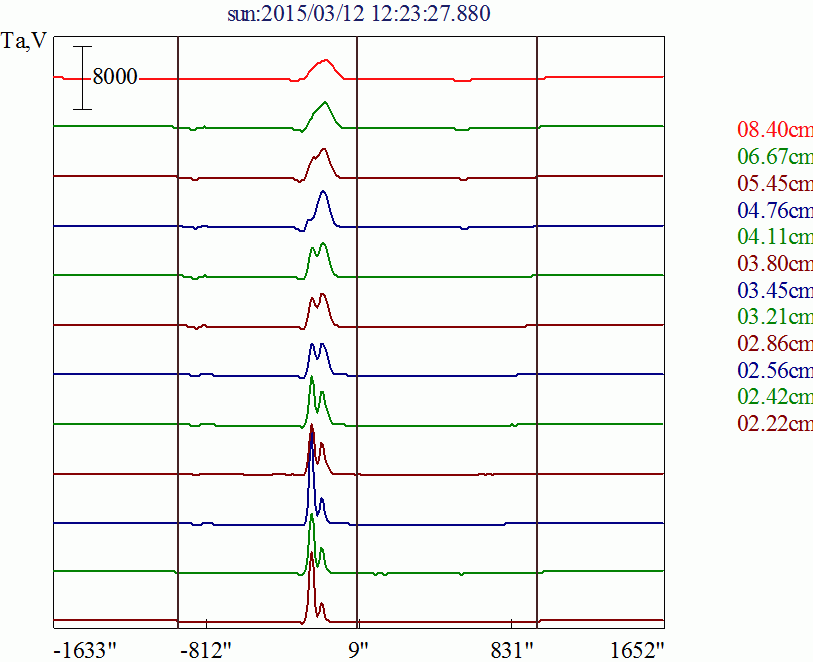Screen dimensions: 813x662
Task: Click the tall peak of the bottom curve
Action: (311, 554)
